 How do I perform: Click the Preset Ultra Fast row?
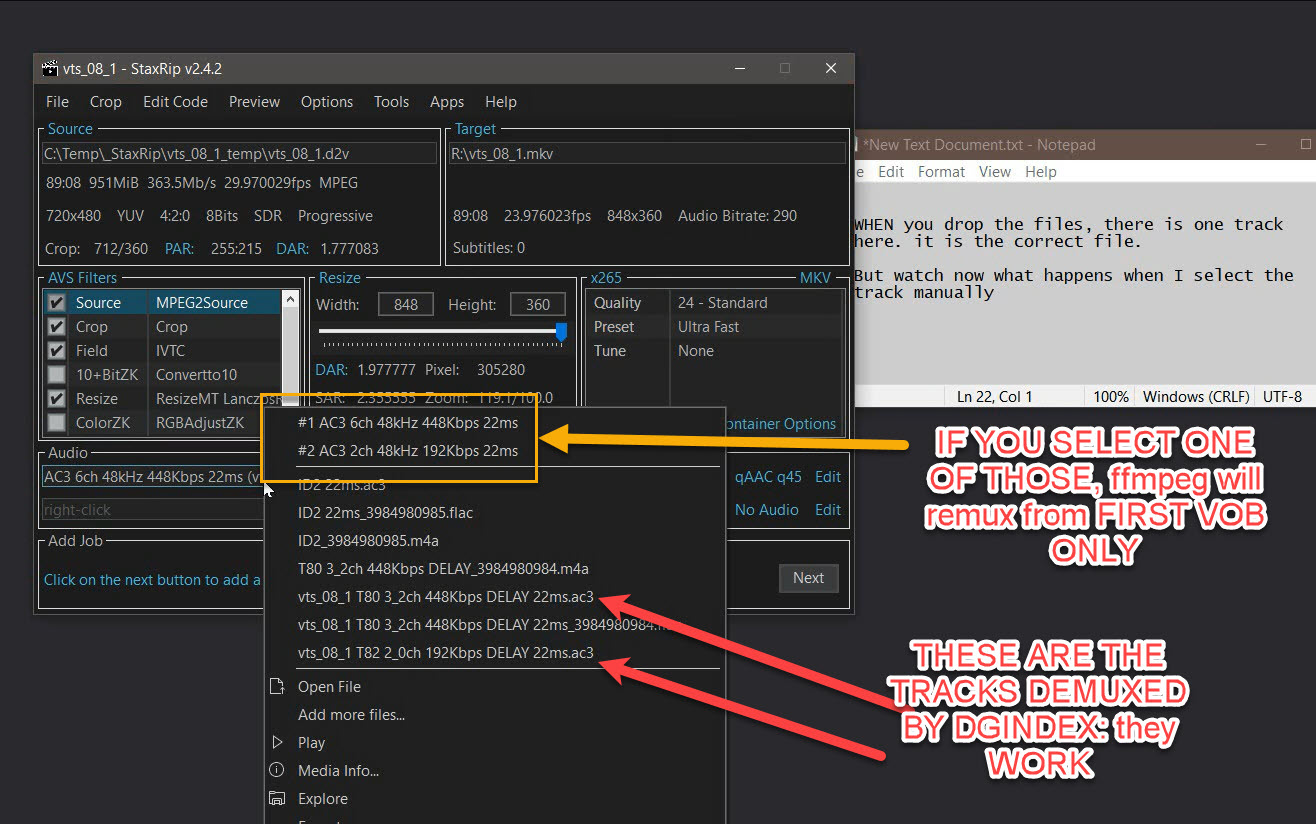click(714, 327)
